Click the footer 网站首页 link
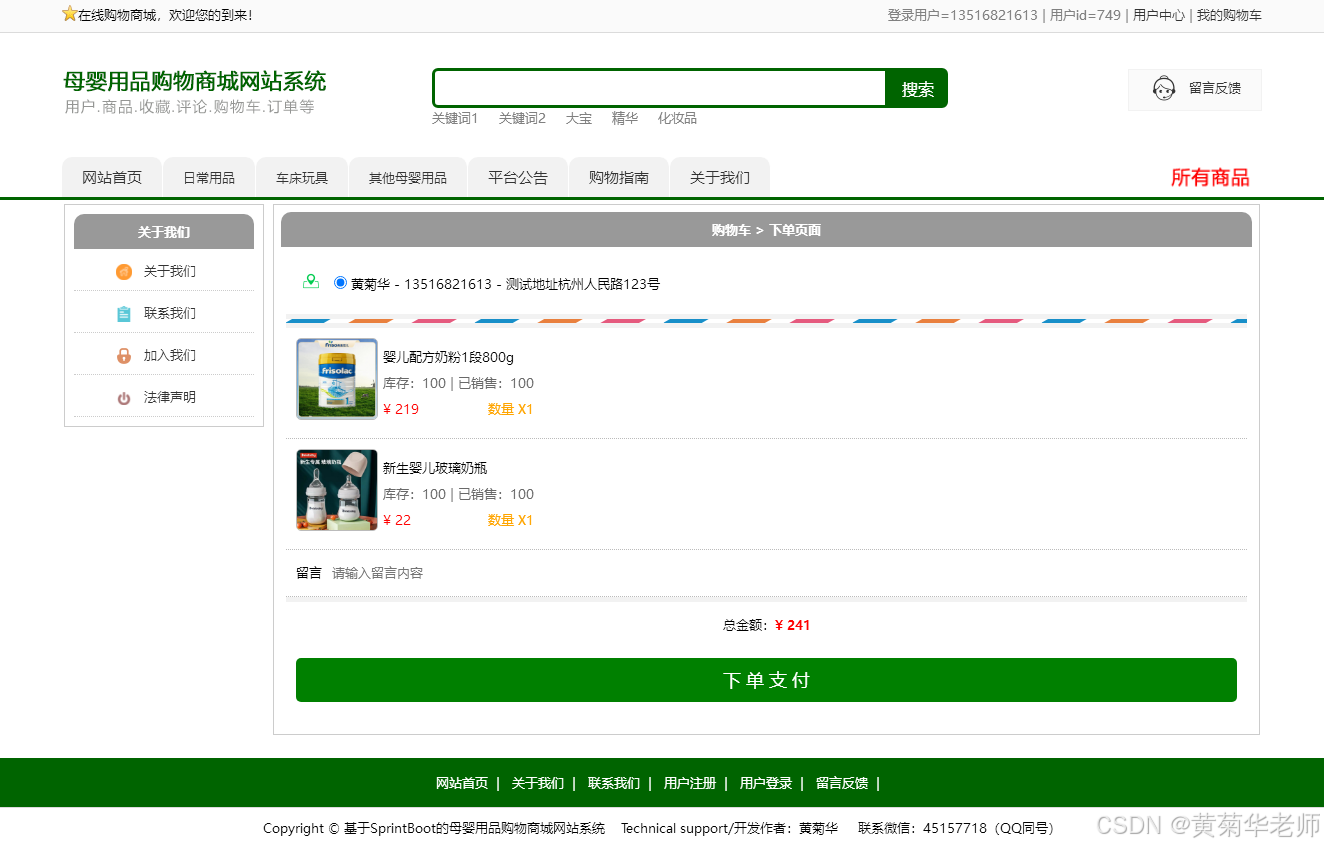The image size is (1324, 847). coord(462,783)
